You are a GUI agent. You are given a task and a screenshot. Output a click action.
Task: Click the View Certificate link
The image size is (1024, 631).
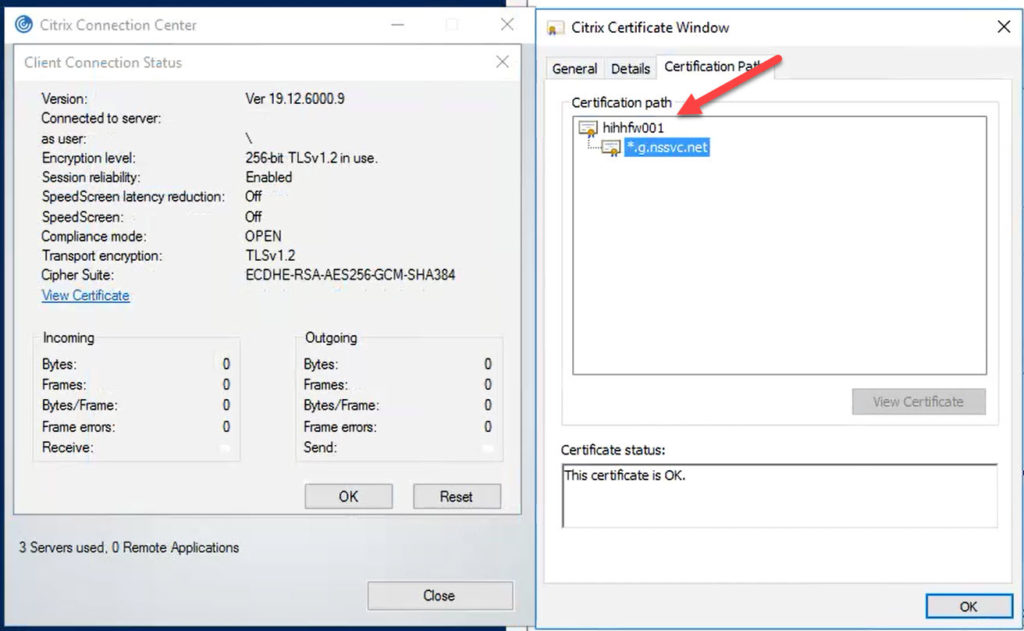point(85,295)
